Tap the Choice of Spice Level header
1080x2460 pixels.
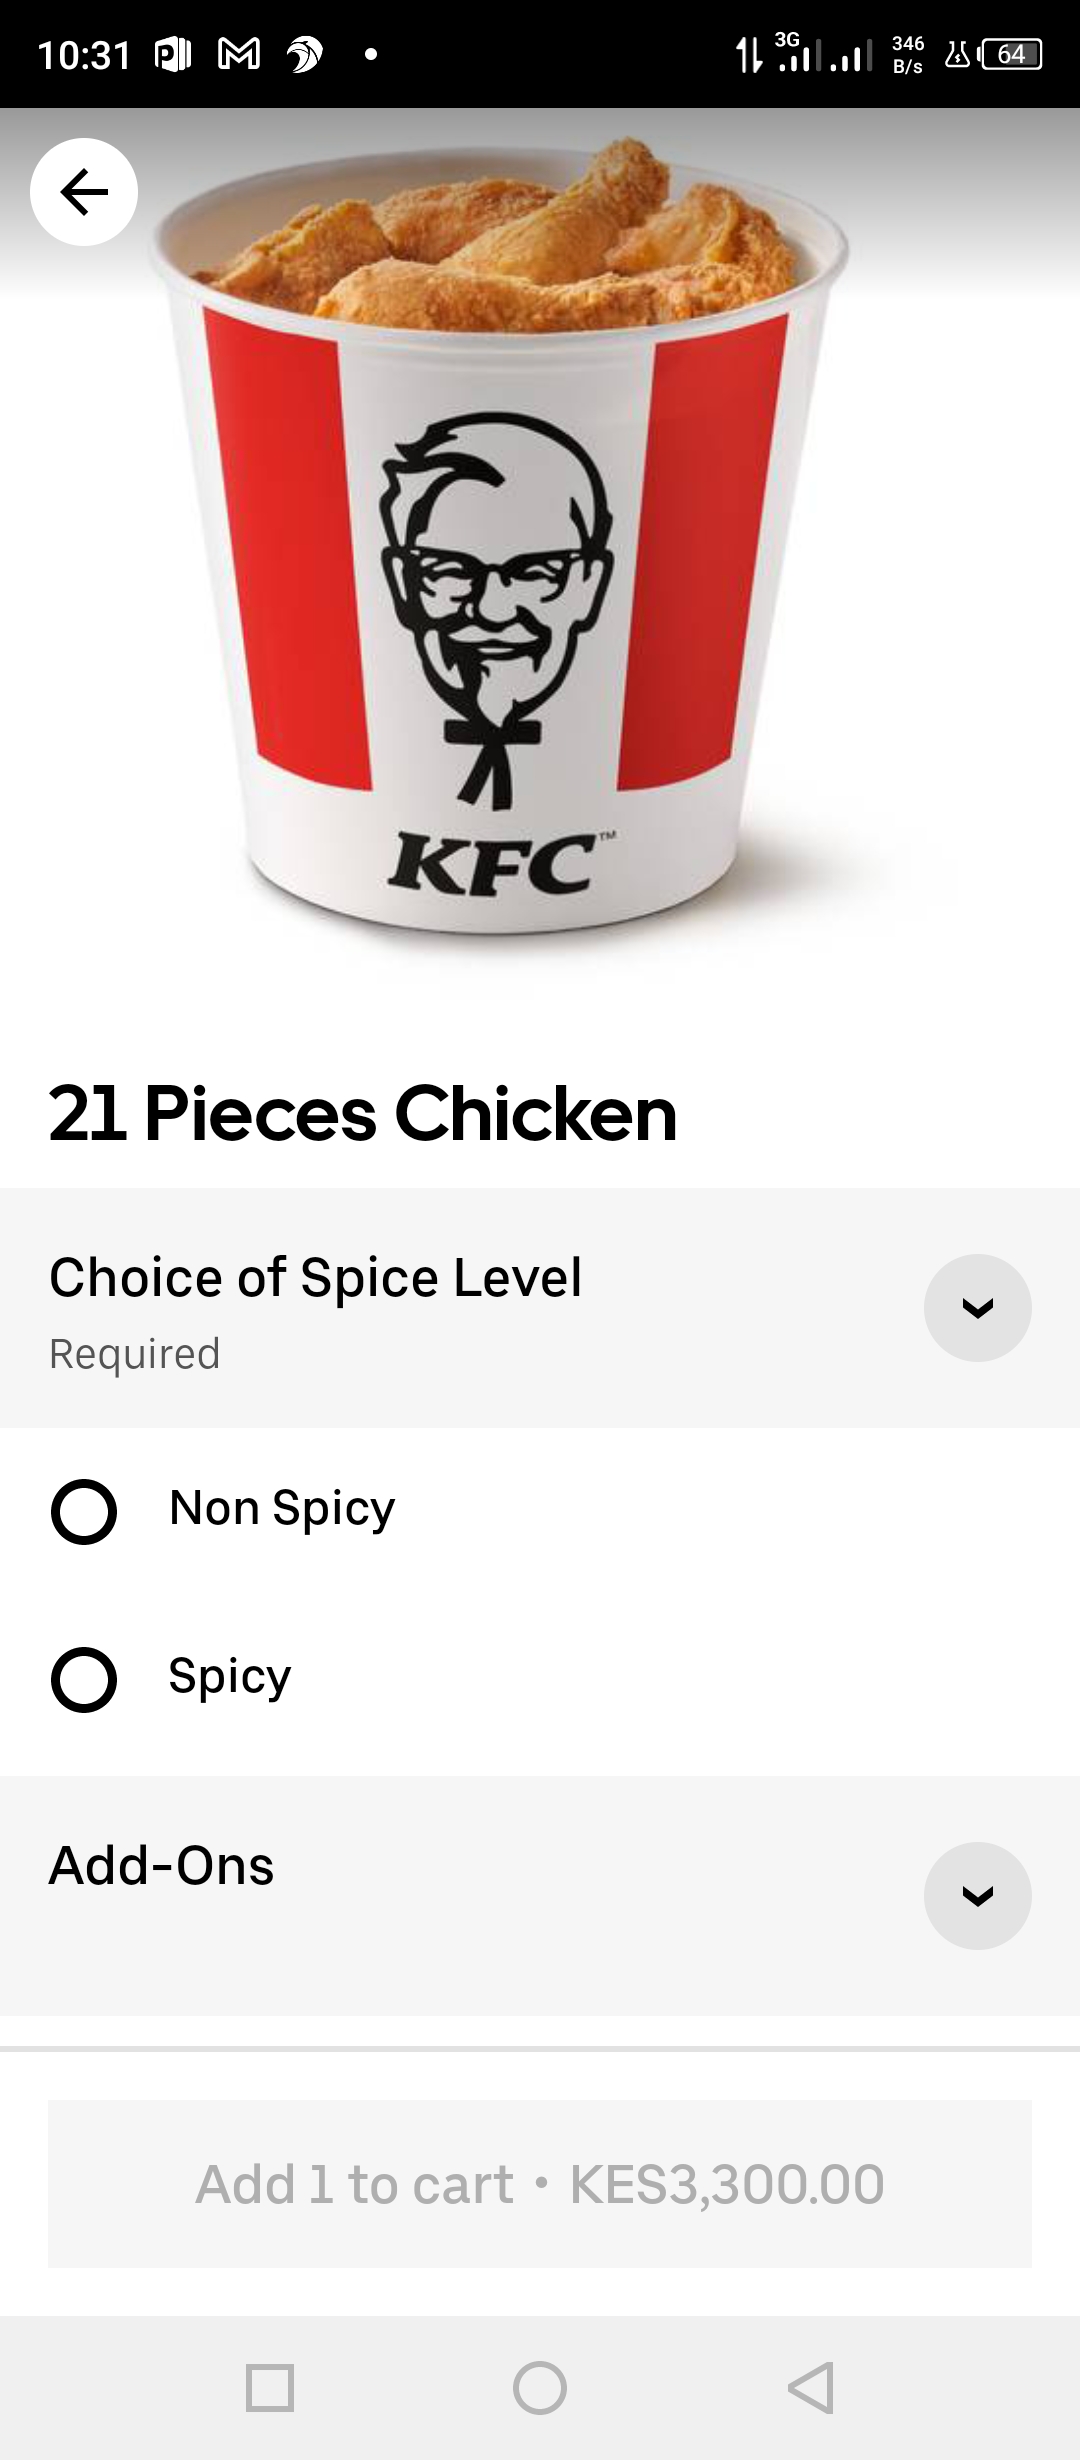coord(316,1277)
